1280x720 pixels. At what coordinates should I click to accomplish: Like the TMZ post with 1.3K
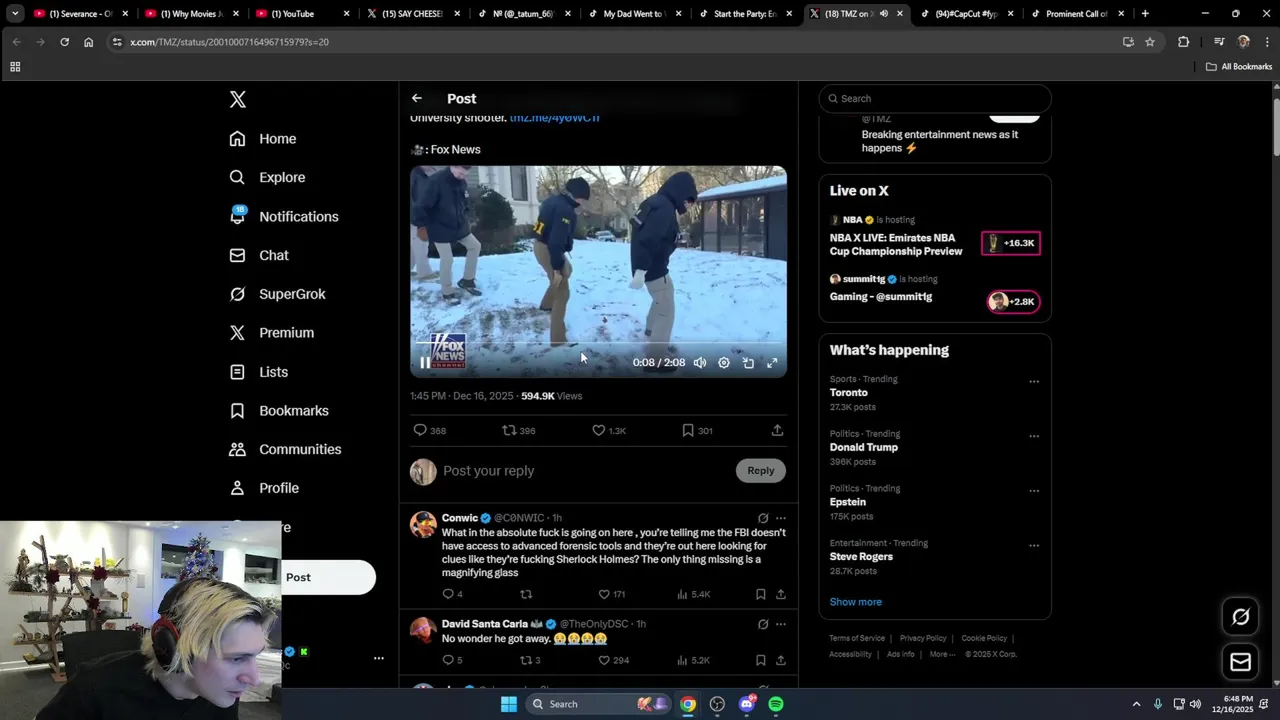598,430
